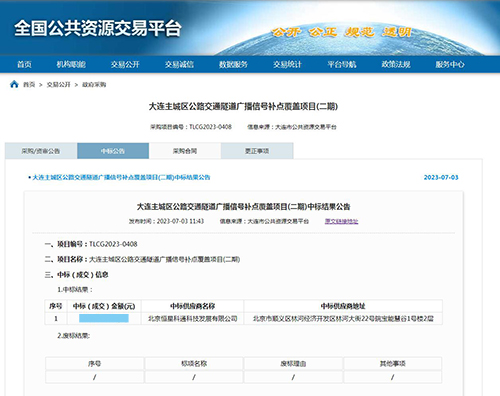Click 政府采购 breadcrumb link

(94, 85)
